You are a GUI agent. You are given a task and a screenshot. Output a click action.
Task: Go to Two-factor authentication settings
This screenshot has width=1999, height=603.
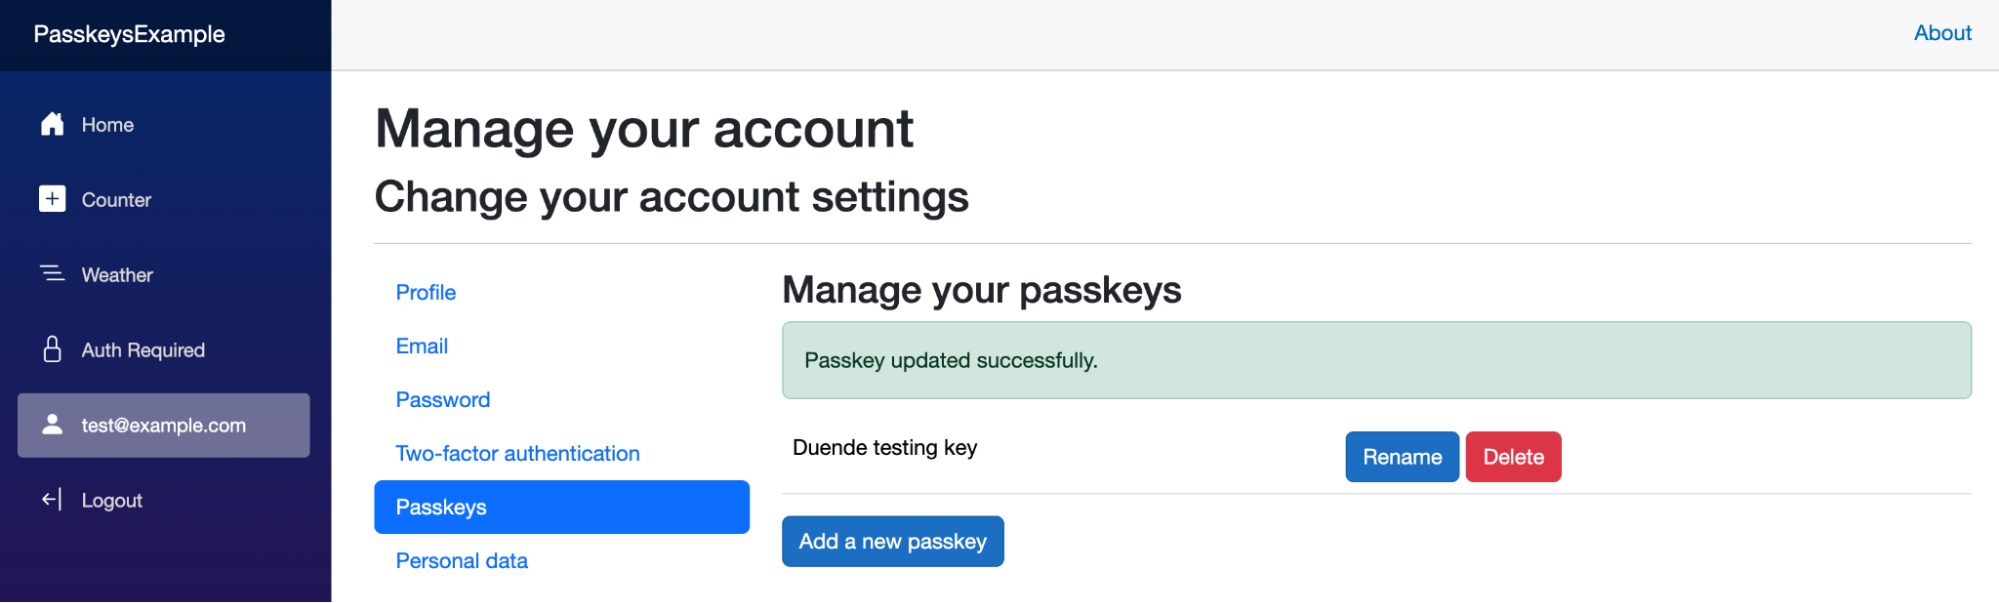coord(517,453)
